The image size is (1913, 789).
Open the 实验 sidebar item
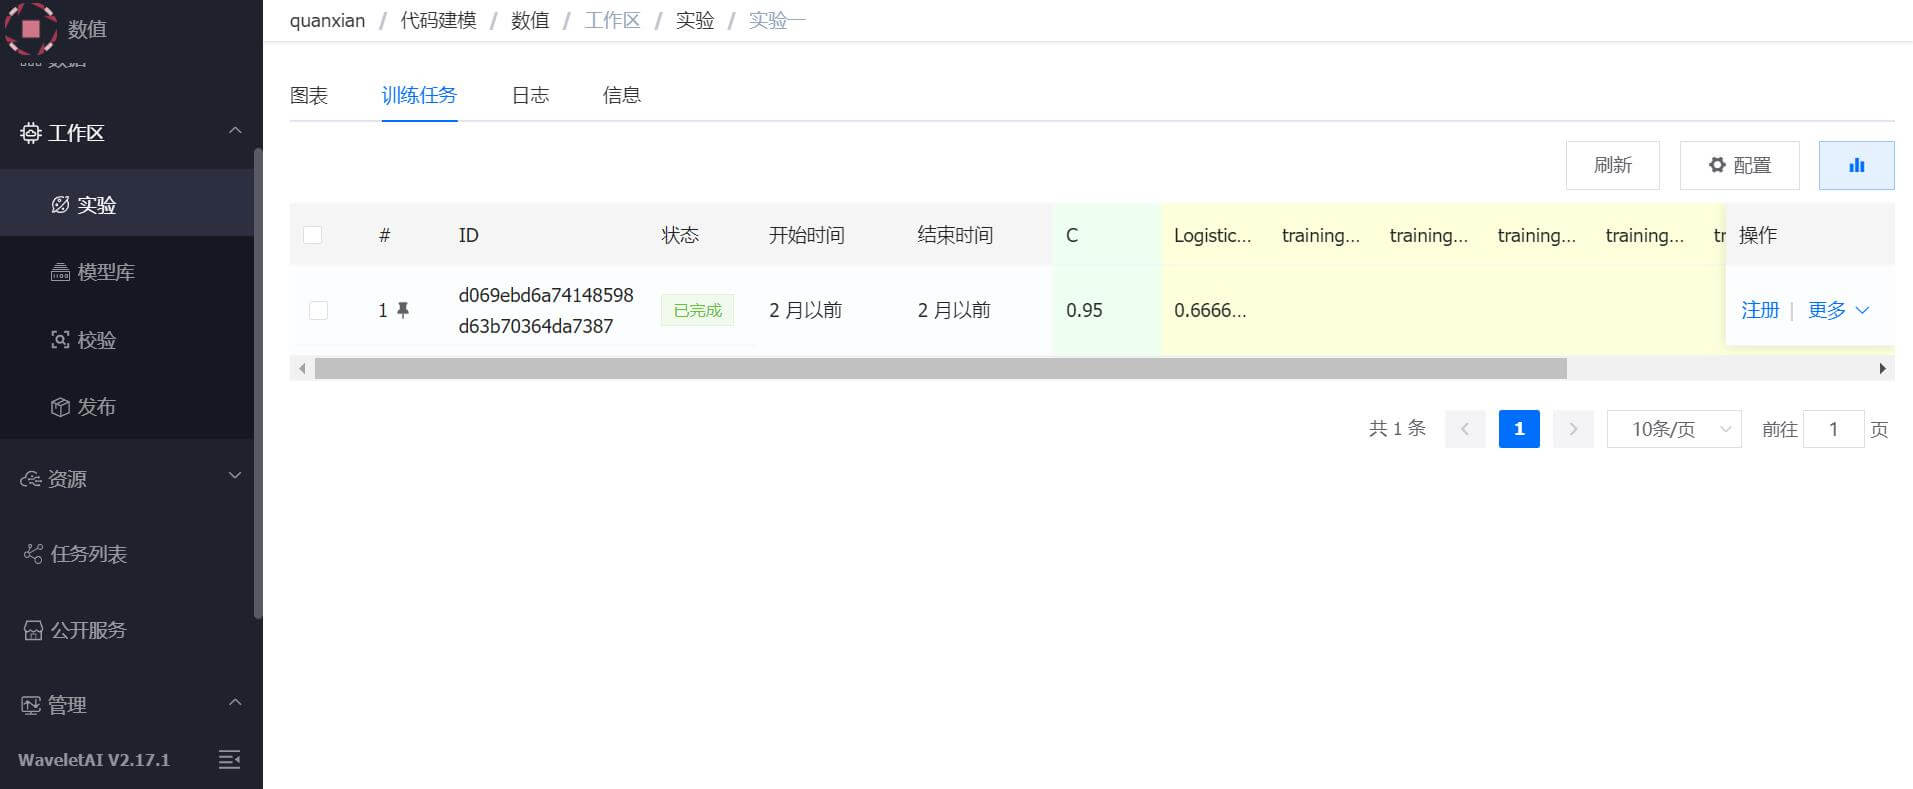[96, 205]
